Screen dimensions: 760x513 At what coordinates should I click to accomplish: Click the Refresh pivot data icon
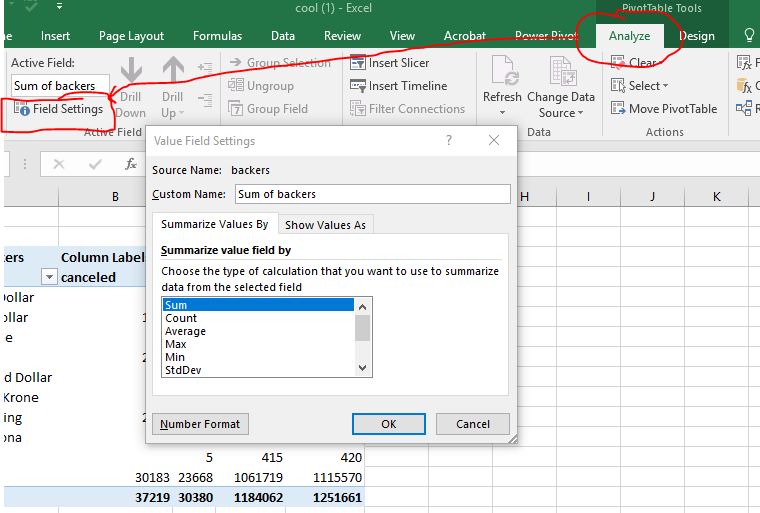tap(502, 73)
